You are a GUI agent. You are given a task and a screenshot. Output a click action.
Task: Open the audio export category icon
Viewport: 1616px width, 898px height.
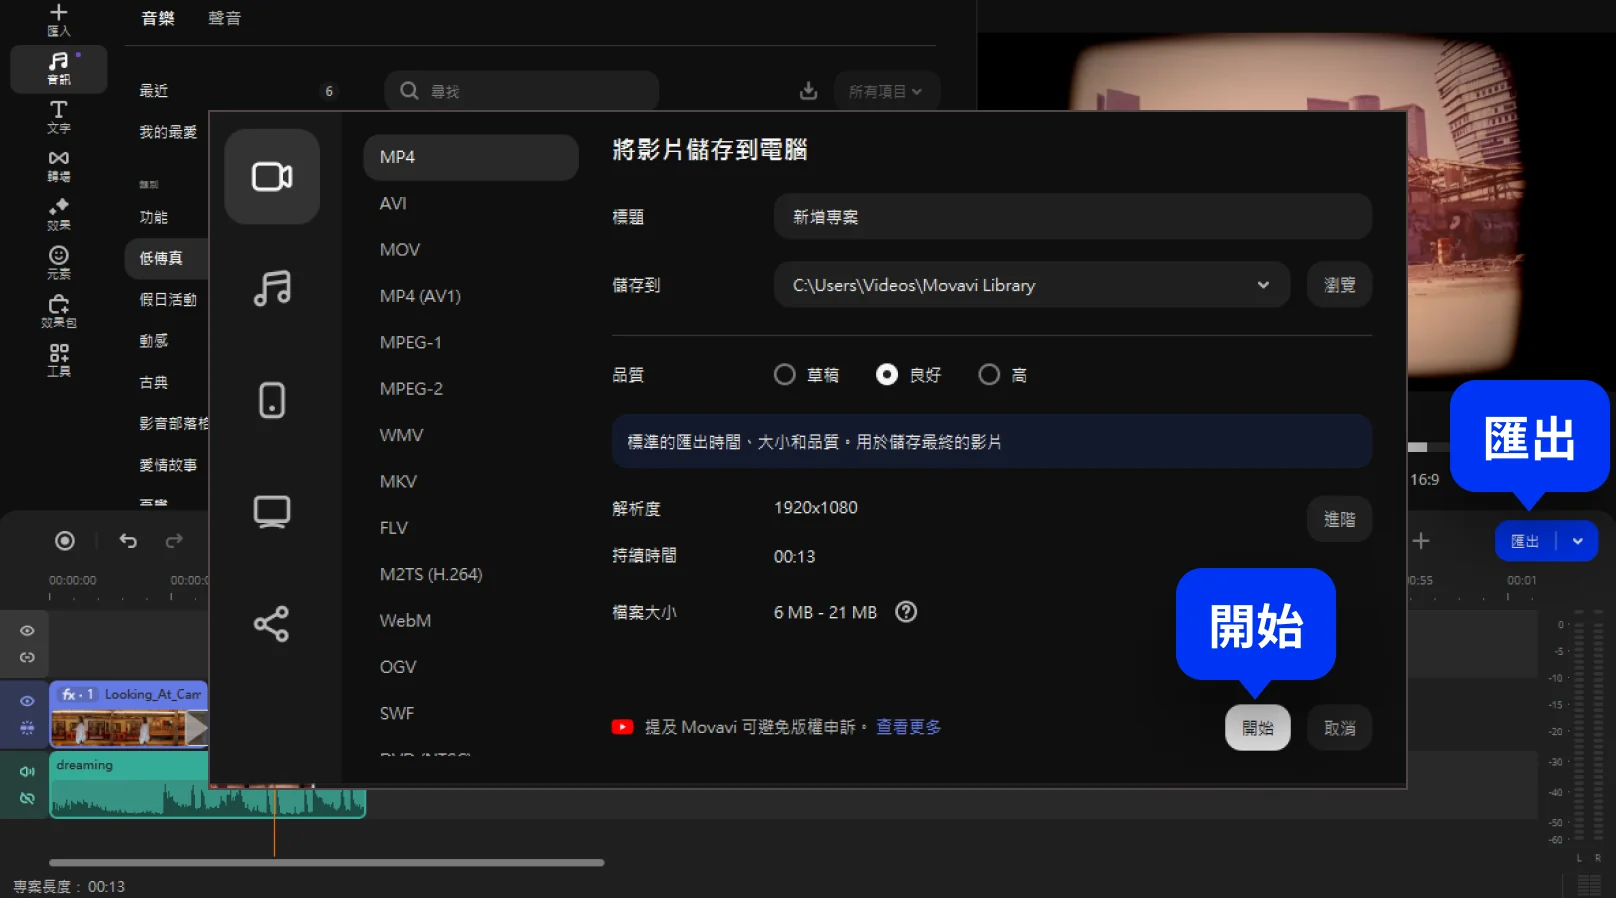pyautogui.click(x=272, y=289)
